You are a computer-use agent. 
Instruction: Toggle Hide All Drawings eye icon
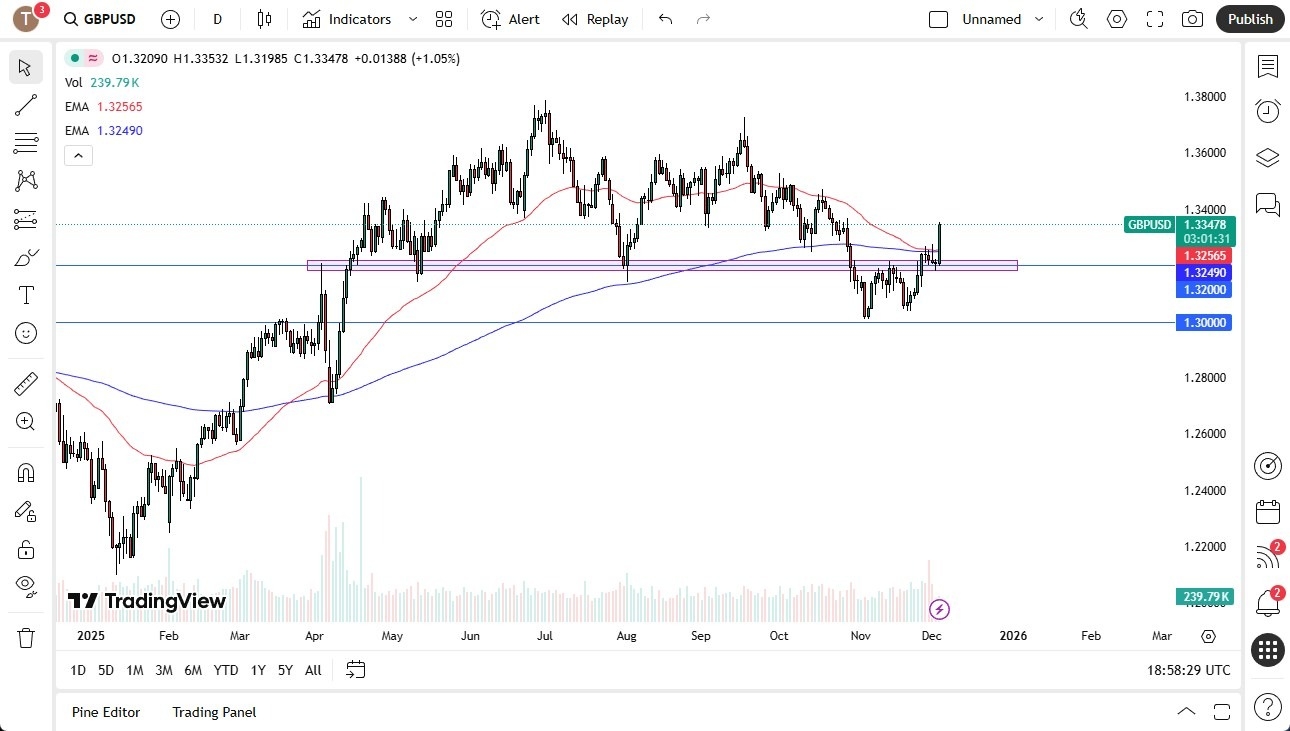[26, 587]
